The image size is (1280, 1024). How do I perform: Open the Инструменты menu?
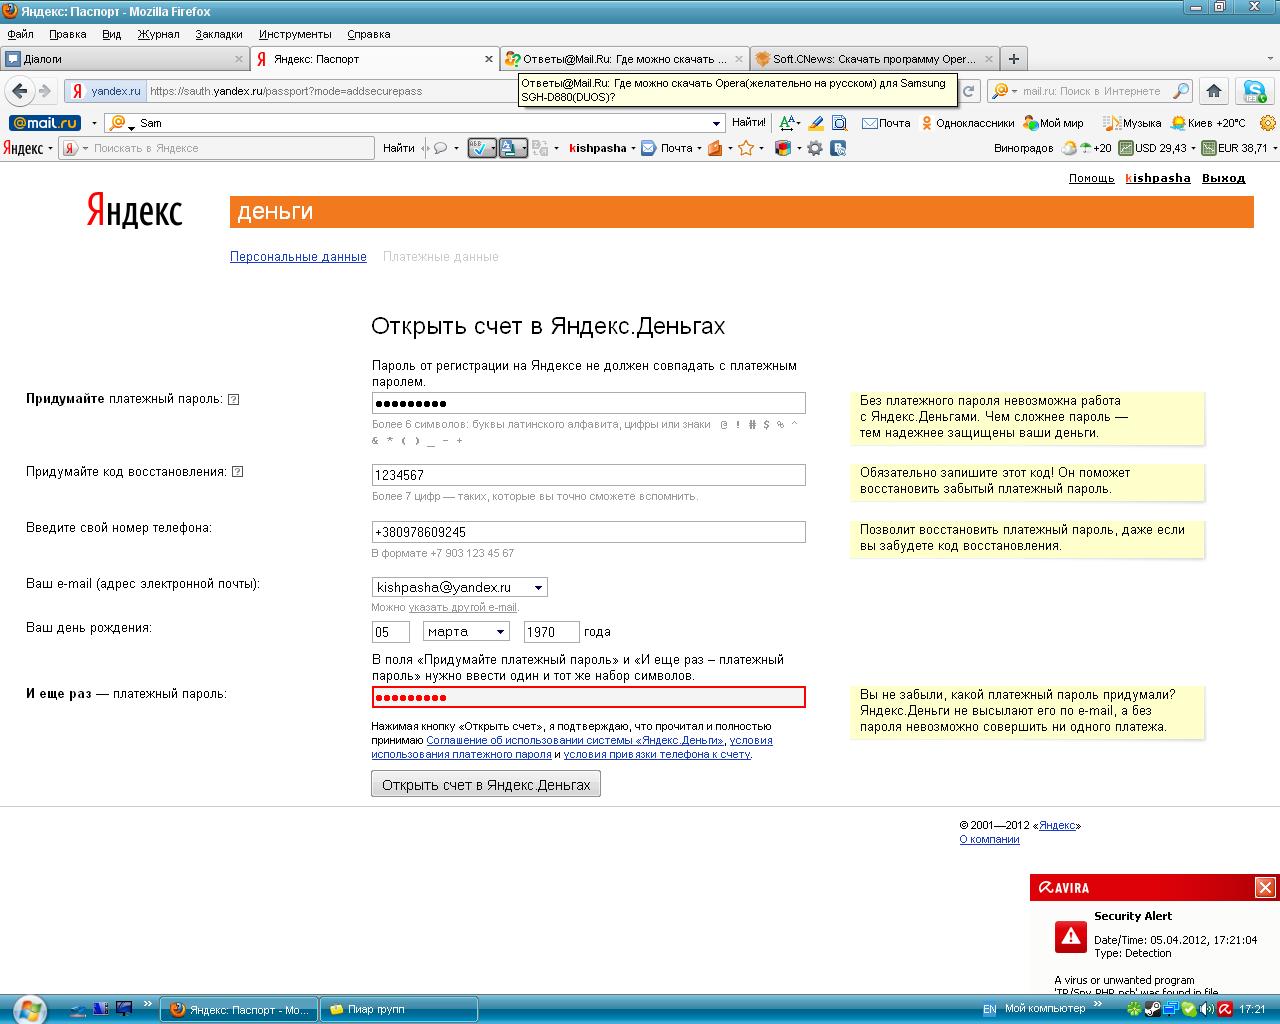[x=295, y=34]
